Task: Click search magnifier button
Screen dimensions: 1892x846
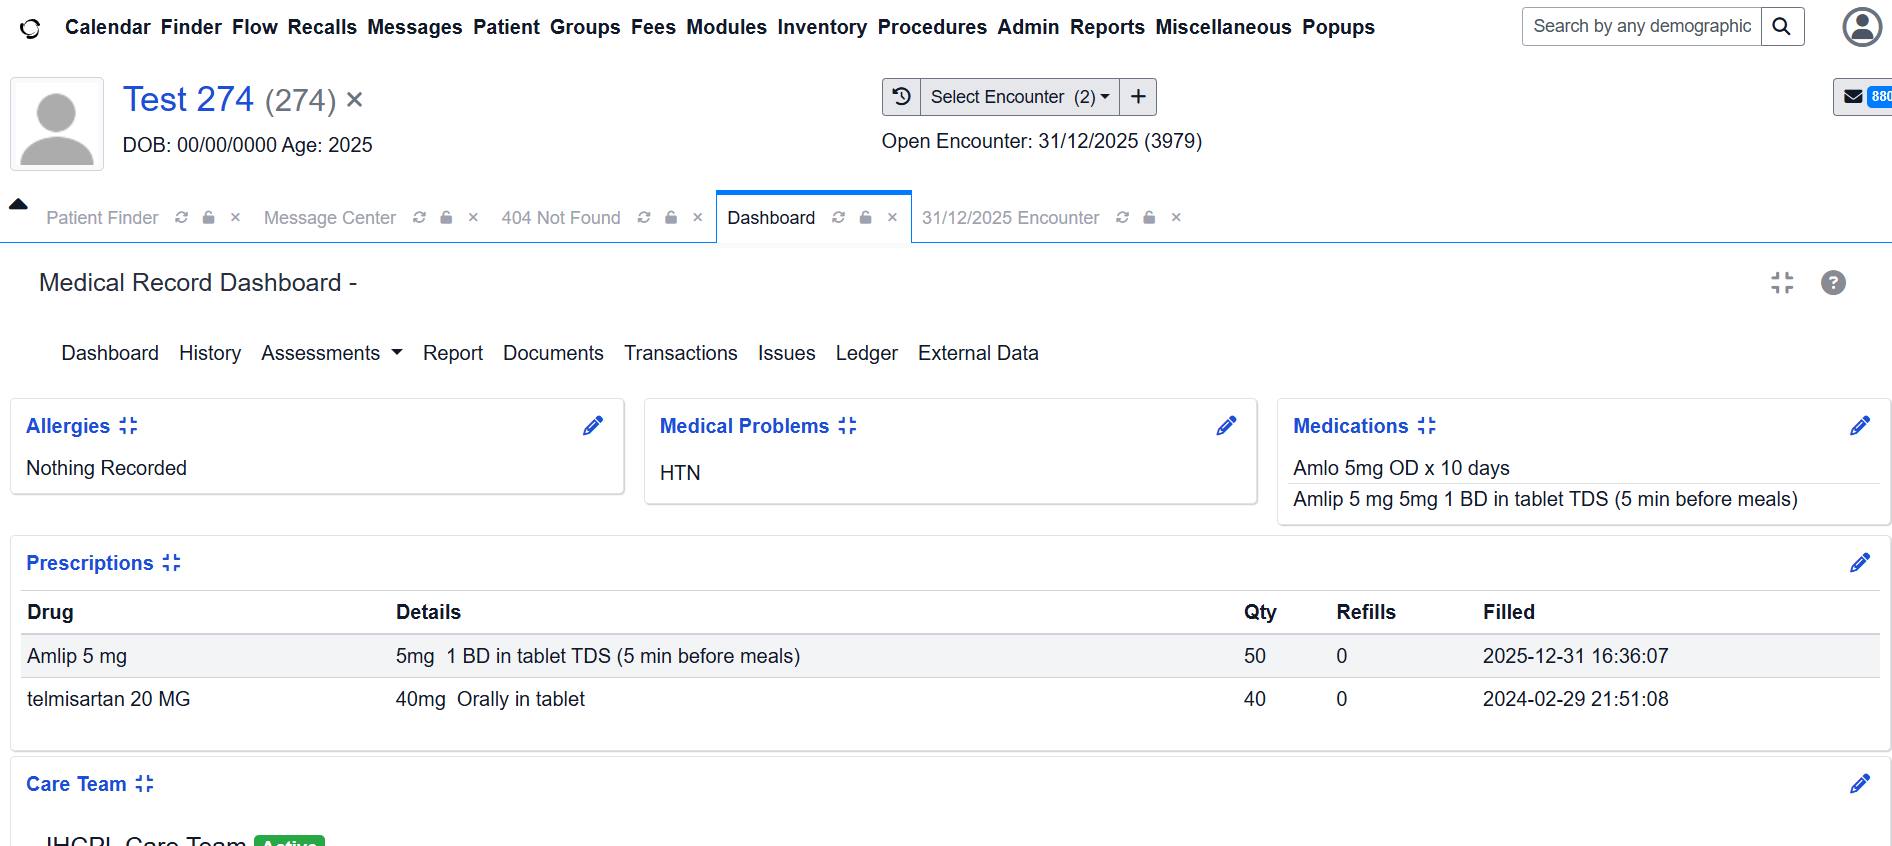Action: click(1782, 27)
